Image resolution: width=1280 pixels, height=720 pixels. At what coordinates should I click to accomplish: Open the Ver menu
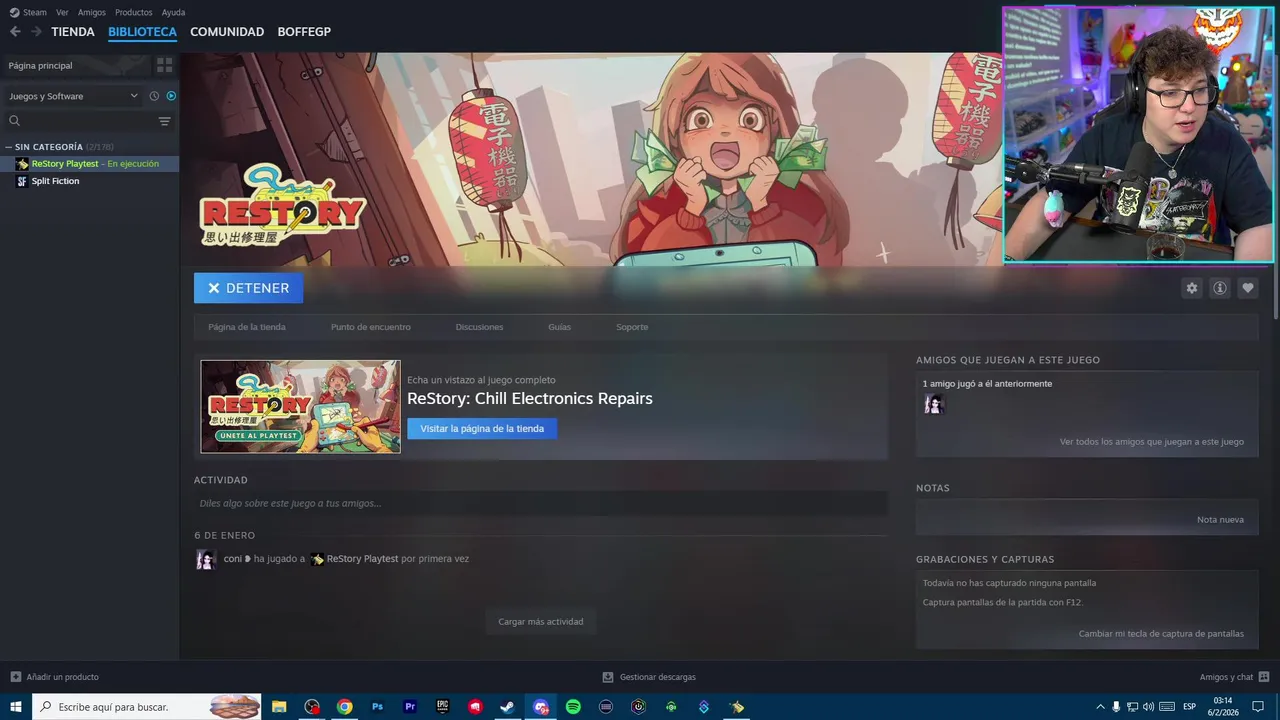(62, 12)
